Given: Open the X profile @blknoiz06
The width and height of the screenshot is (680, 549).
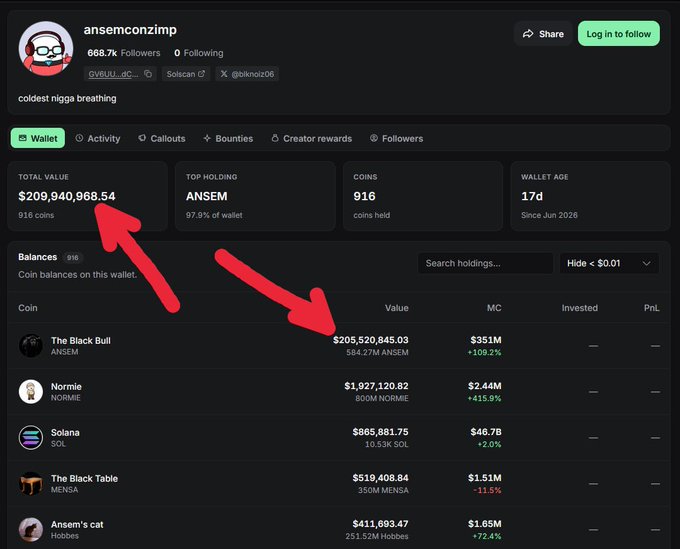Looking at the screenshot, I should [x=247, y=74].
